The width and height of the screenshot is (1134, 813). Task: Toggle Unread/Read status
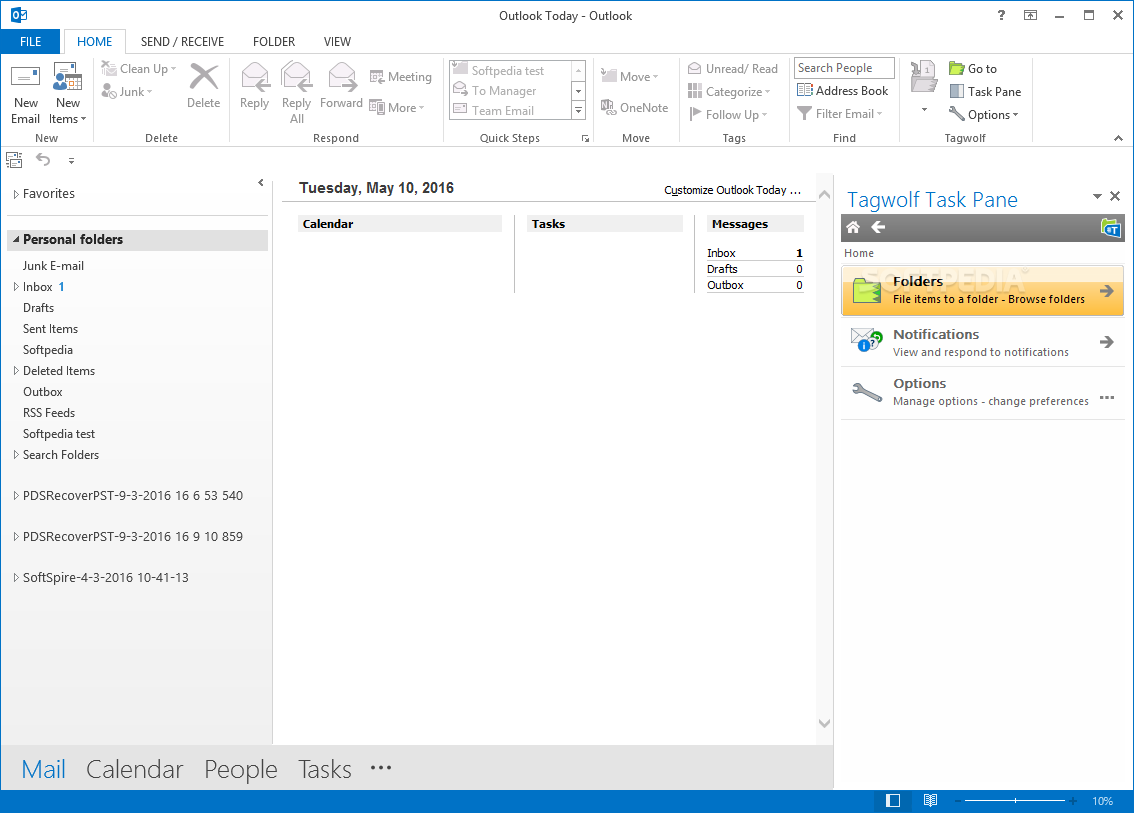coord(733,69)
